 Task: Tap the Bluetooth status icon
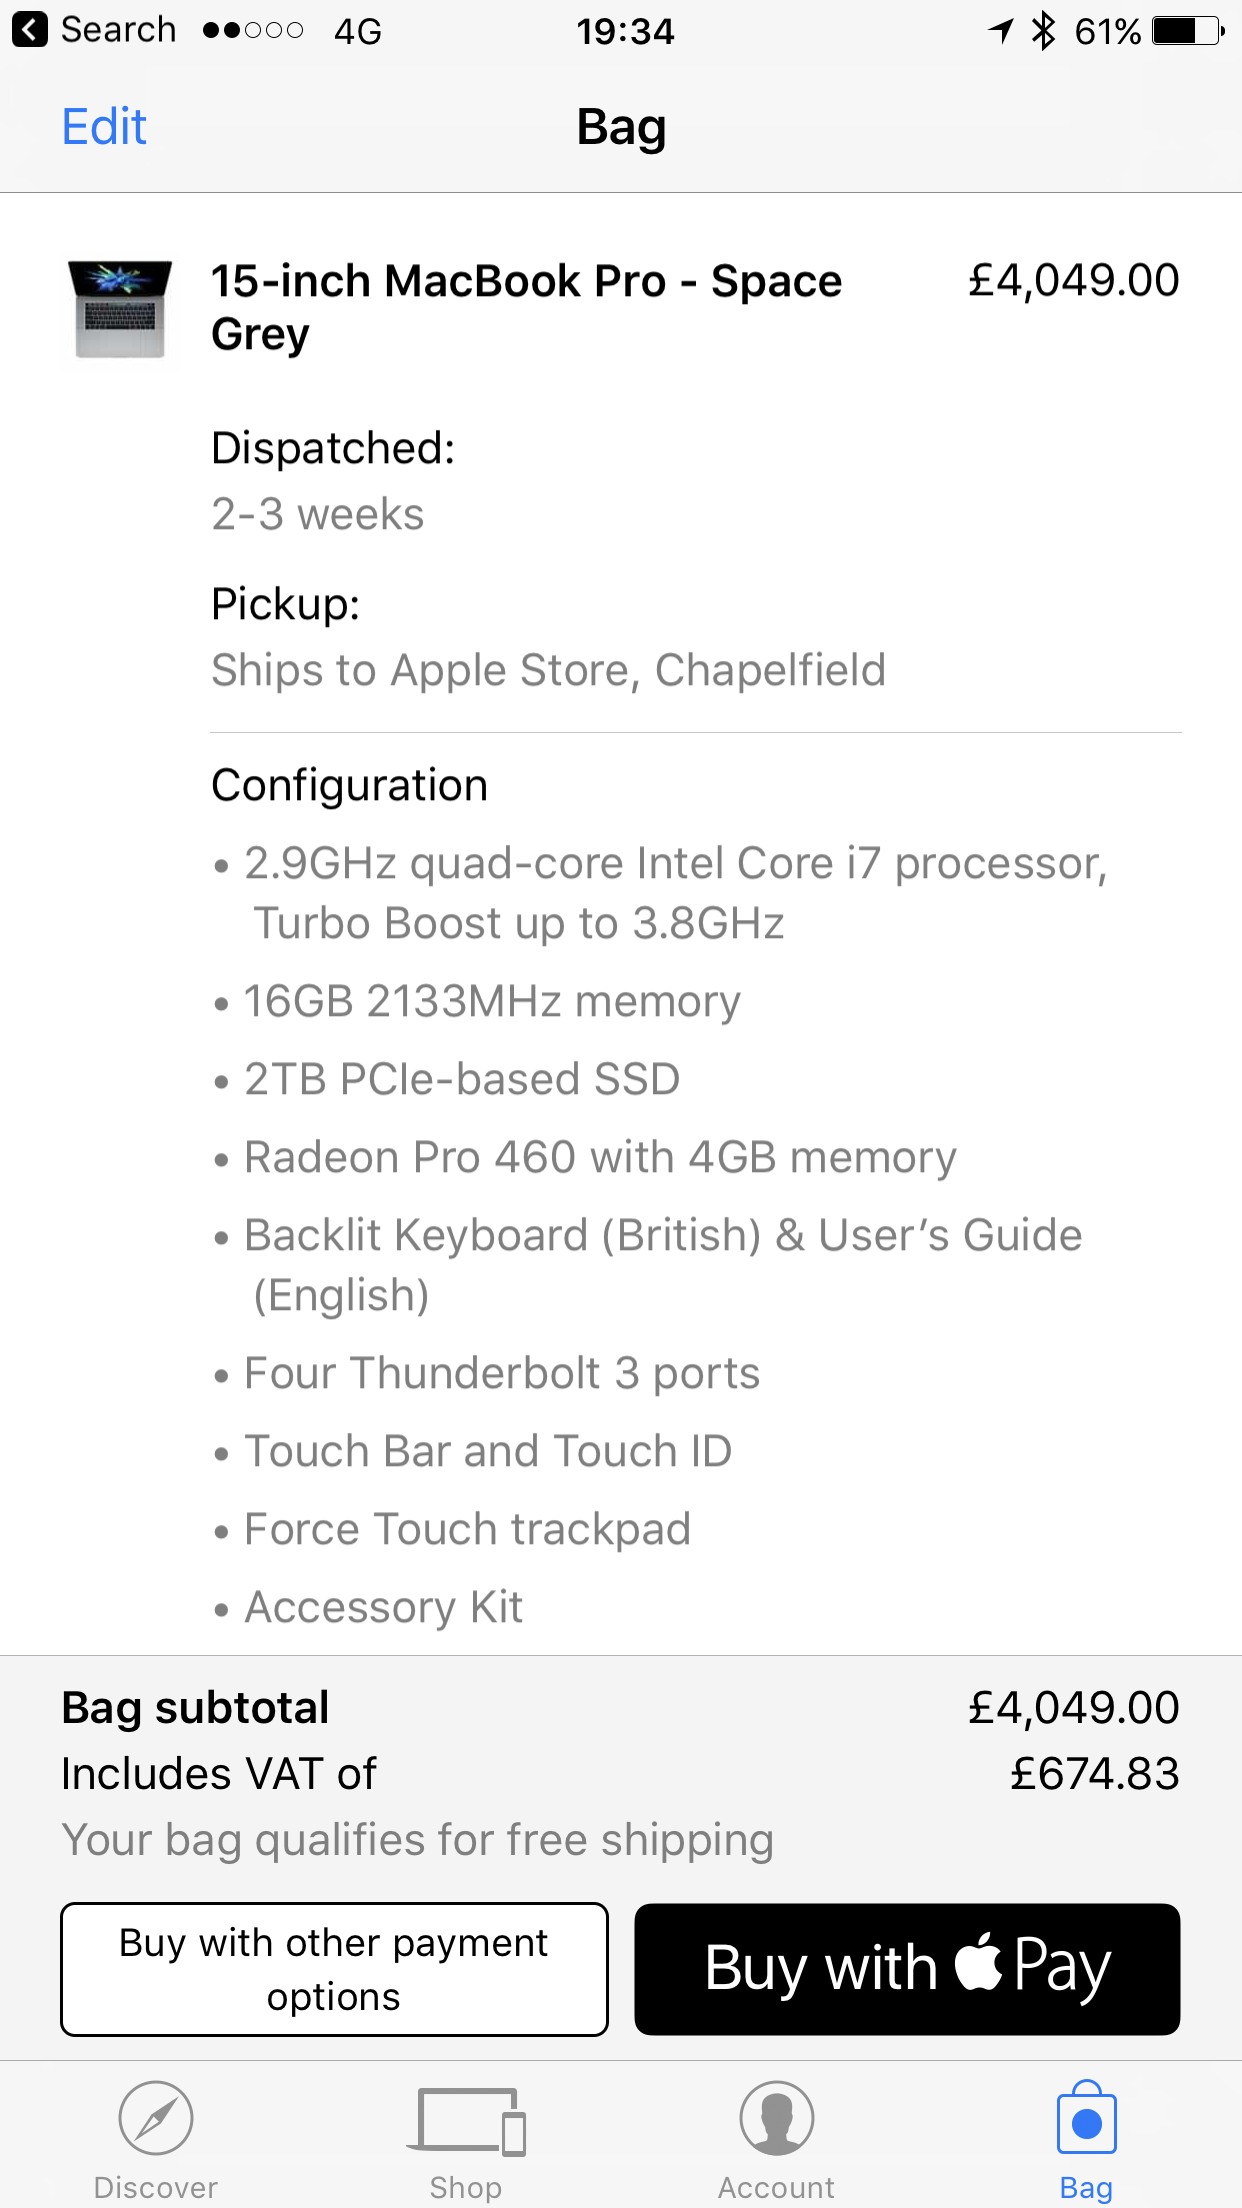(x=1043, y=30)
